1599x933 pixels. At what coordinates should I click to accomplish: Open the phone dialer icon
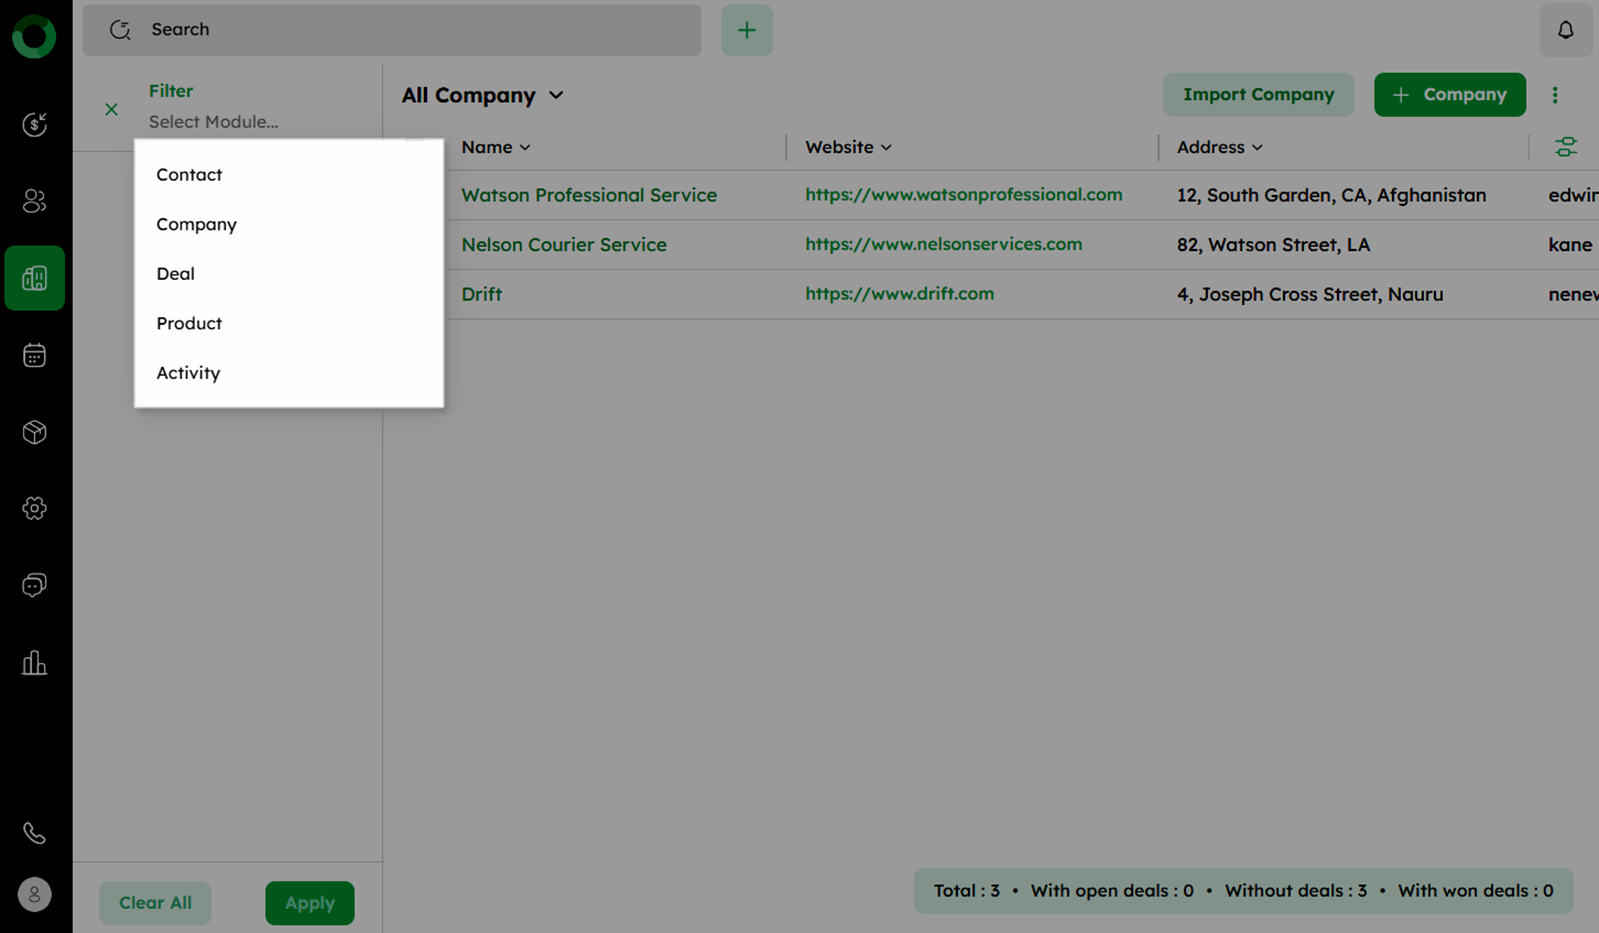coord(35,833)
